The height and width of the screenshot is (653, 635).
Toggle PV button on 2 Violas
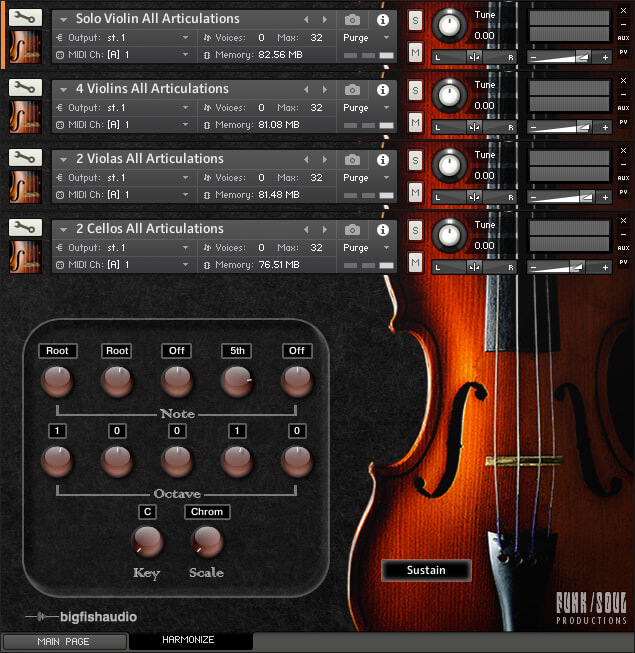pos(623,192)
